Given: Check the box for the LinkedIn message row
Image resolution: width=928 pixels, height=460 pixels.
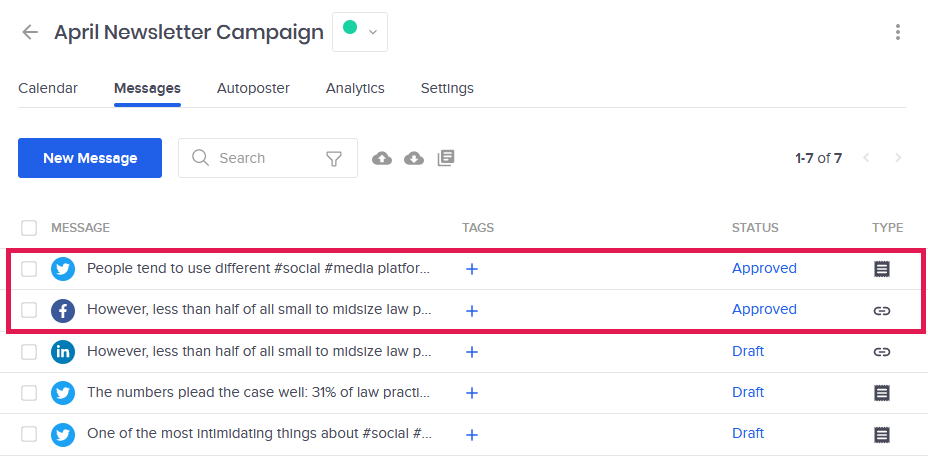Looking at the screenshot, I should click(x=28, y=352).
